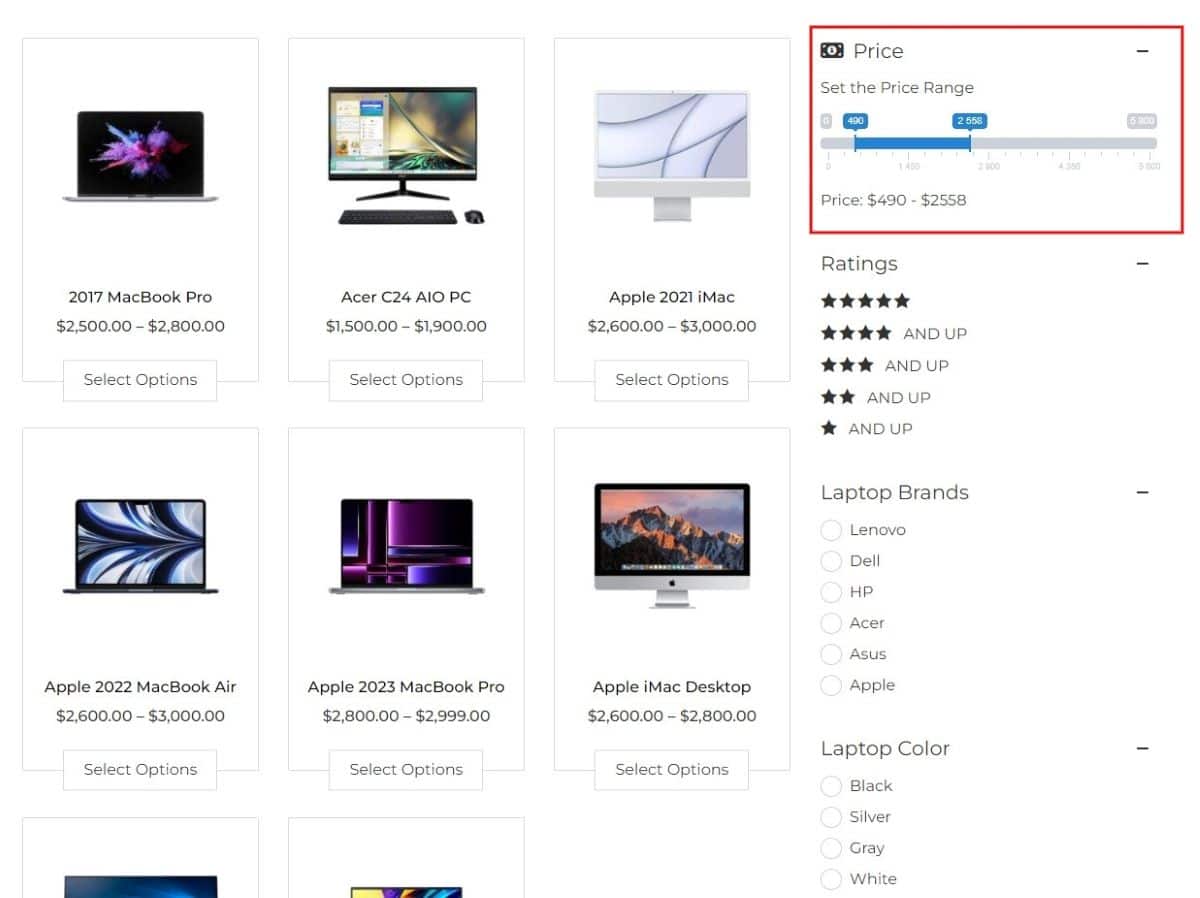The image size is (1200, 898).
Task: Click Select Options for Apple iMac Desktop
Action: click(672, 770)
